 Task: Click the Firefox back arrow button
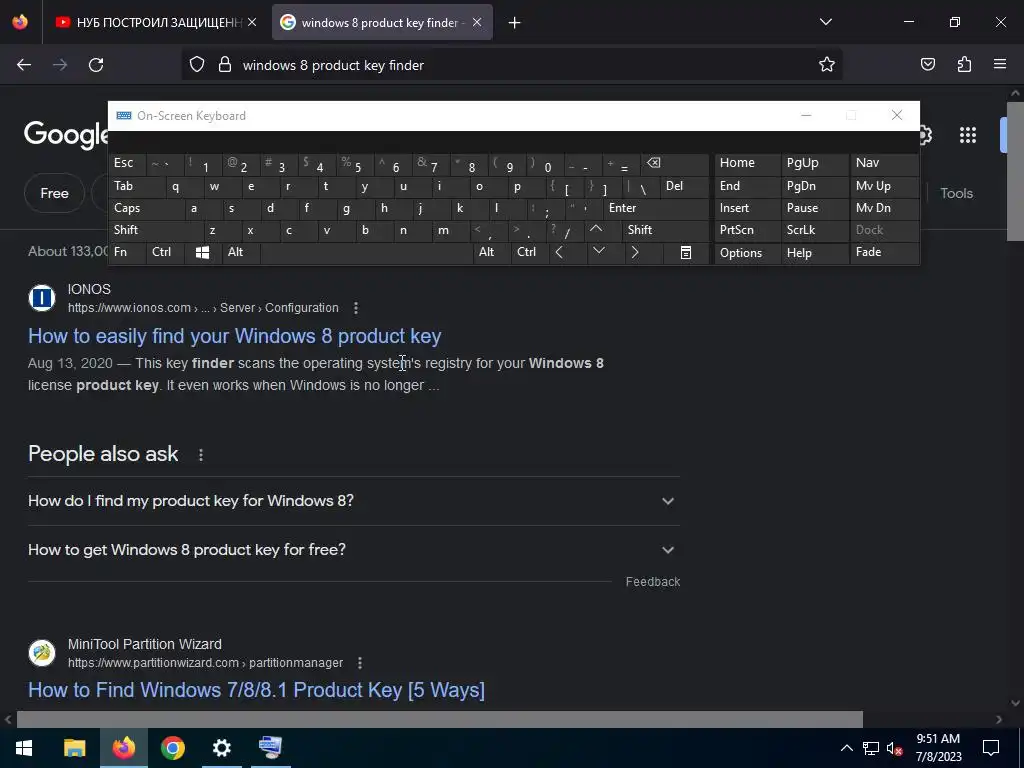point(24,65)
